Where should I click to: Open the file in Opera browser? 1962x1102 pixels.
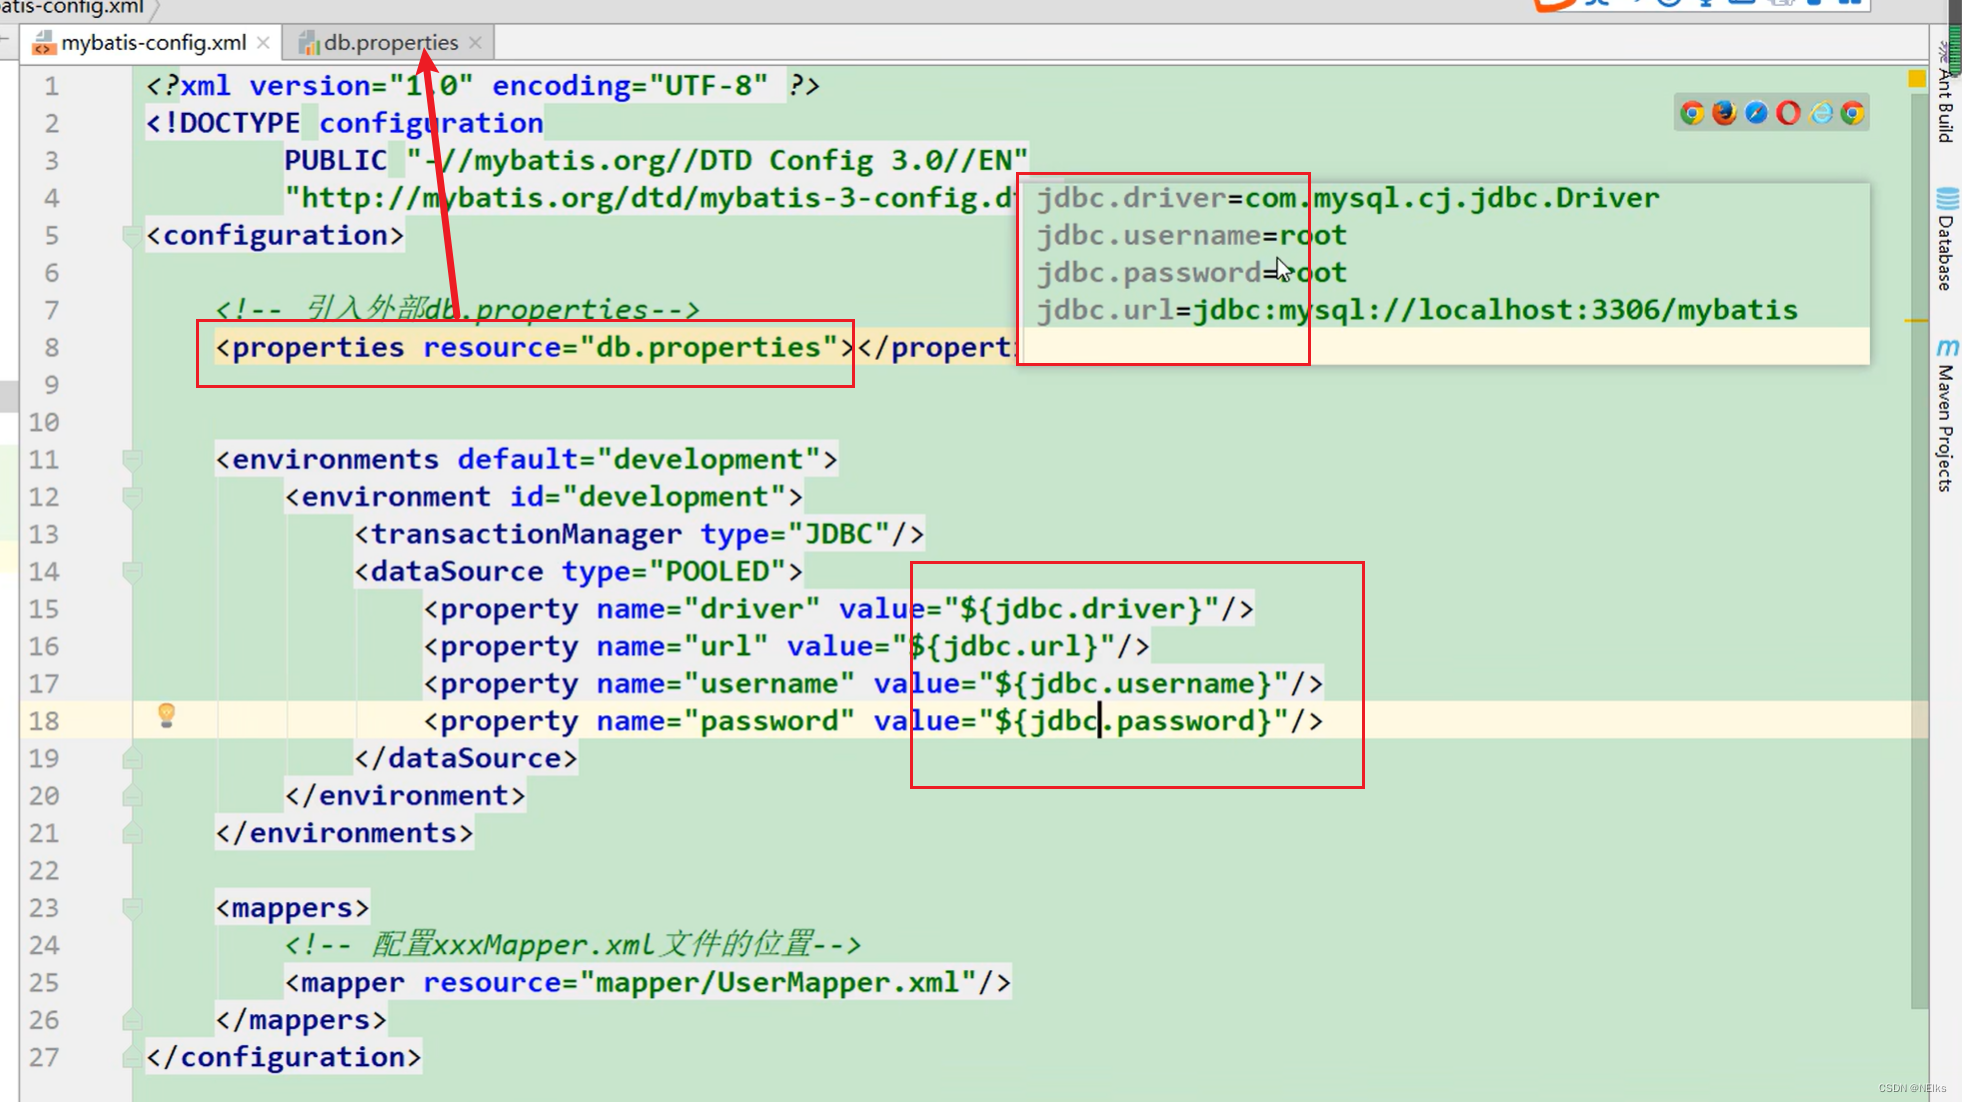1788,113
